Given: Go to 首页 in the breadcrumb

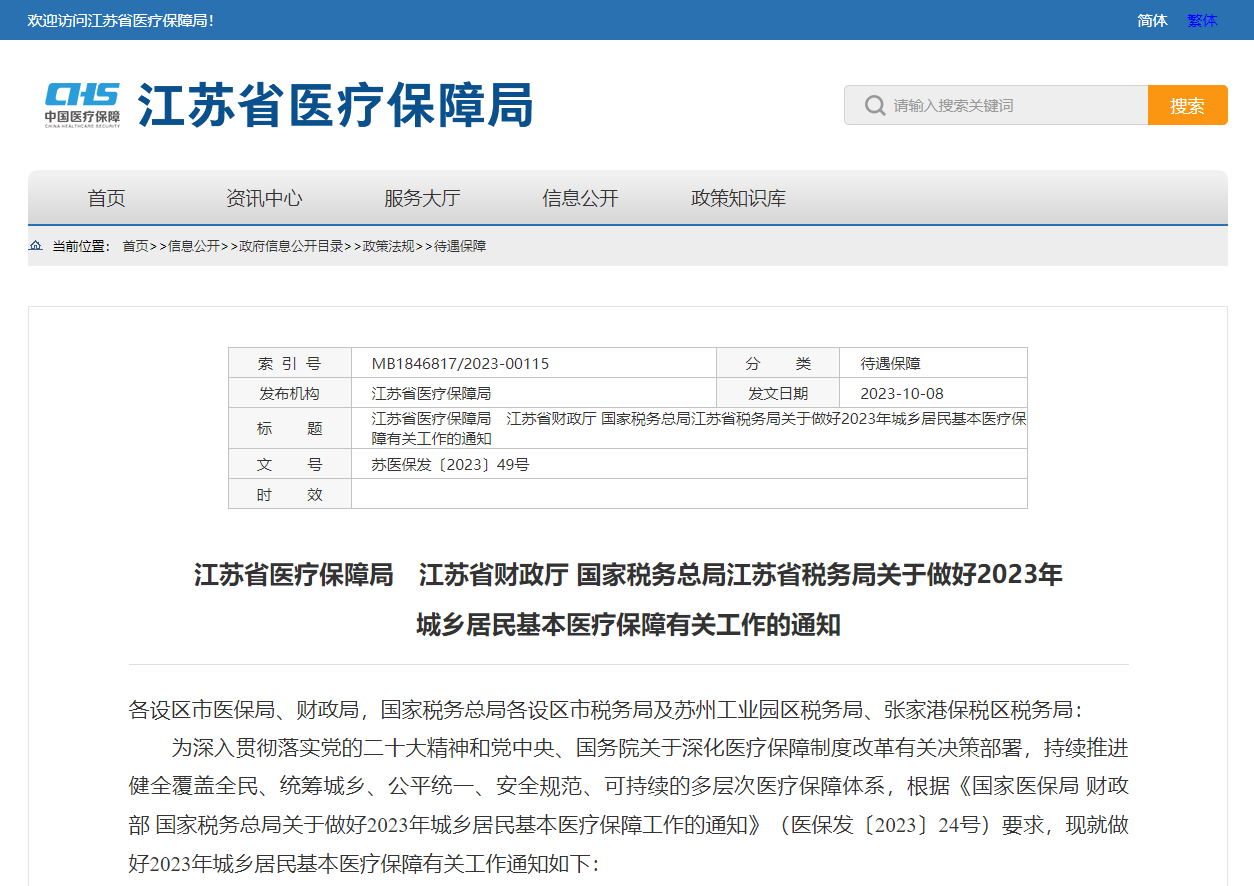Looking at the screenshot, I should (x=135, y=246).
